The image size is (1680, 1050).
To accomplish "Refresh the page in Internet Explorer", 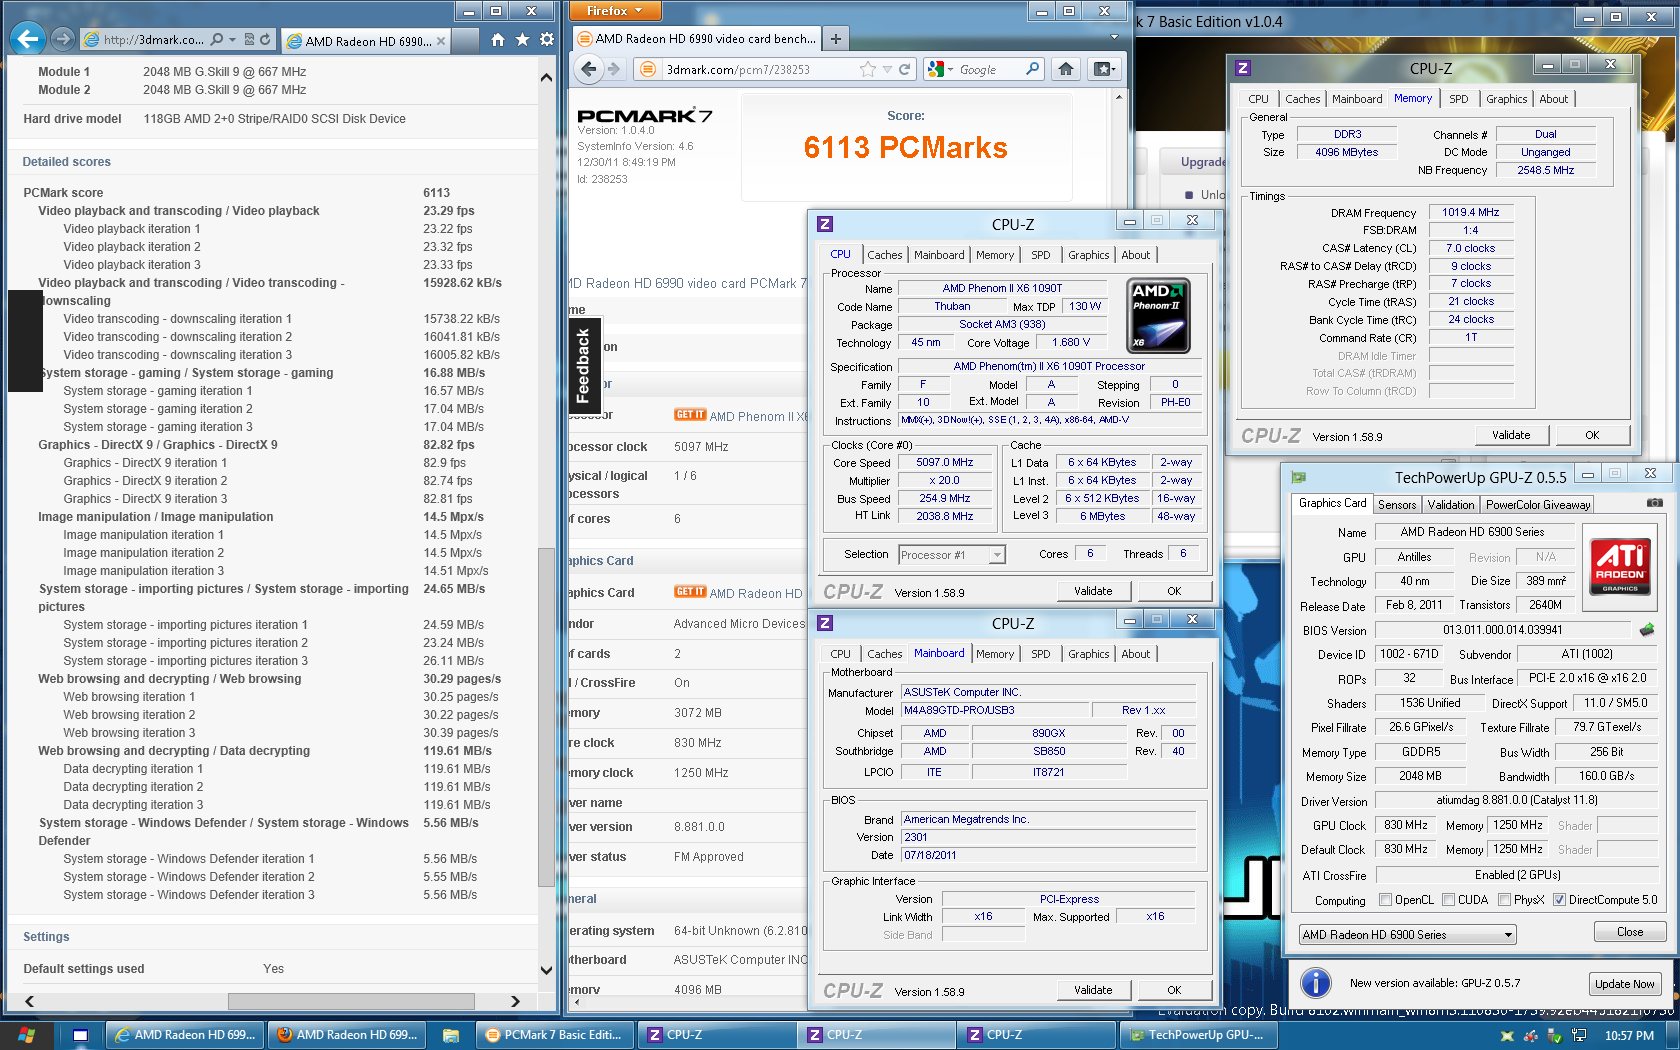I will pyautogui.click(x=265, y=40).
